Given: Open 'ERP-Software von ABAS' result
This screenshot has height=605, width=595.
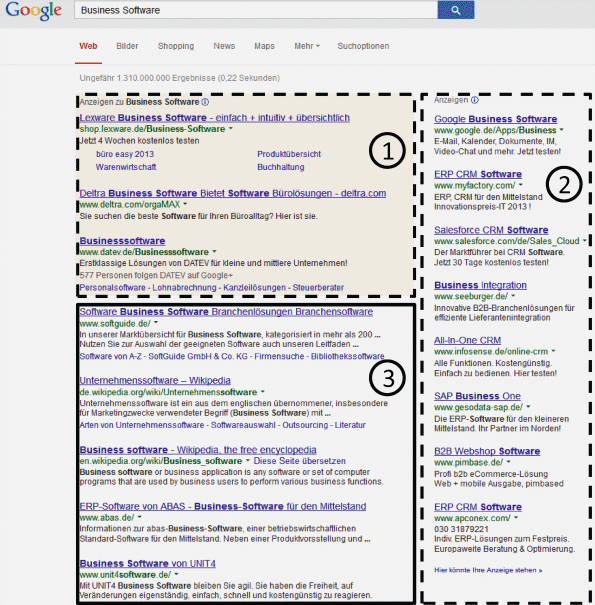Looking at the screenshot, I should coord(223,506).
